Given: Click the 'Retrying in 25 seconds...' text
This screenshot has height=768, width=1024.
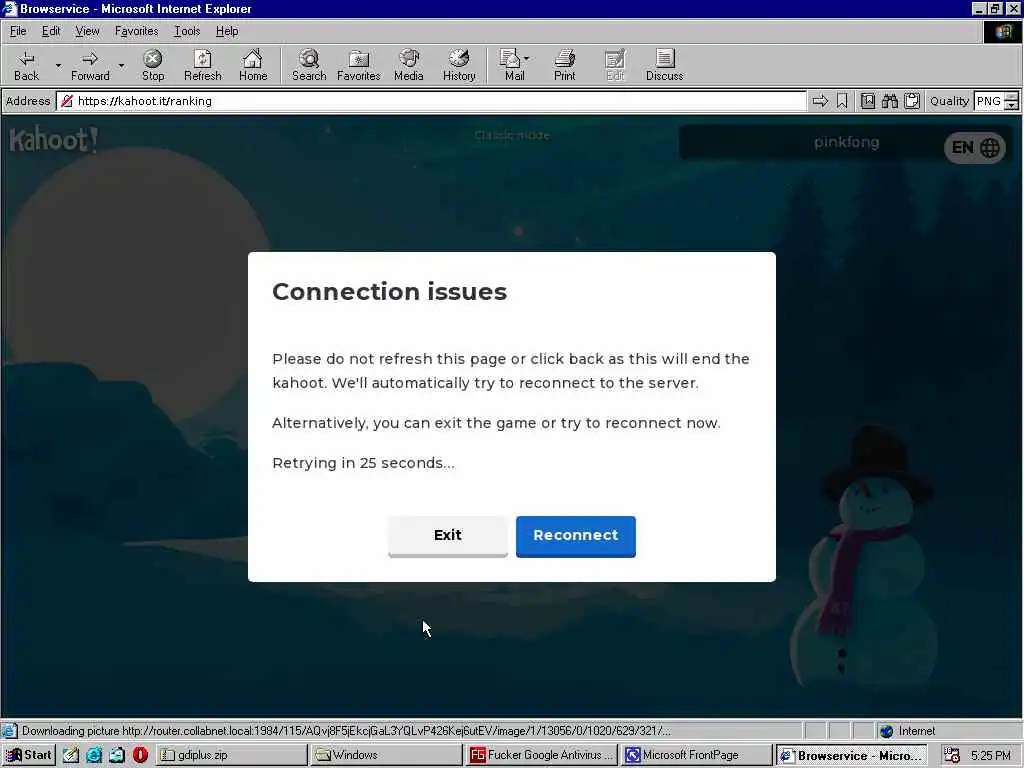Looking at the screenshot, I should tap(363, 463).
